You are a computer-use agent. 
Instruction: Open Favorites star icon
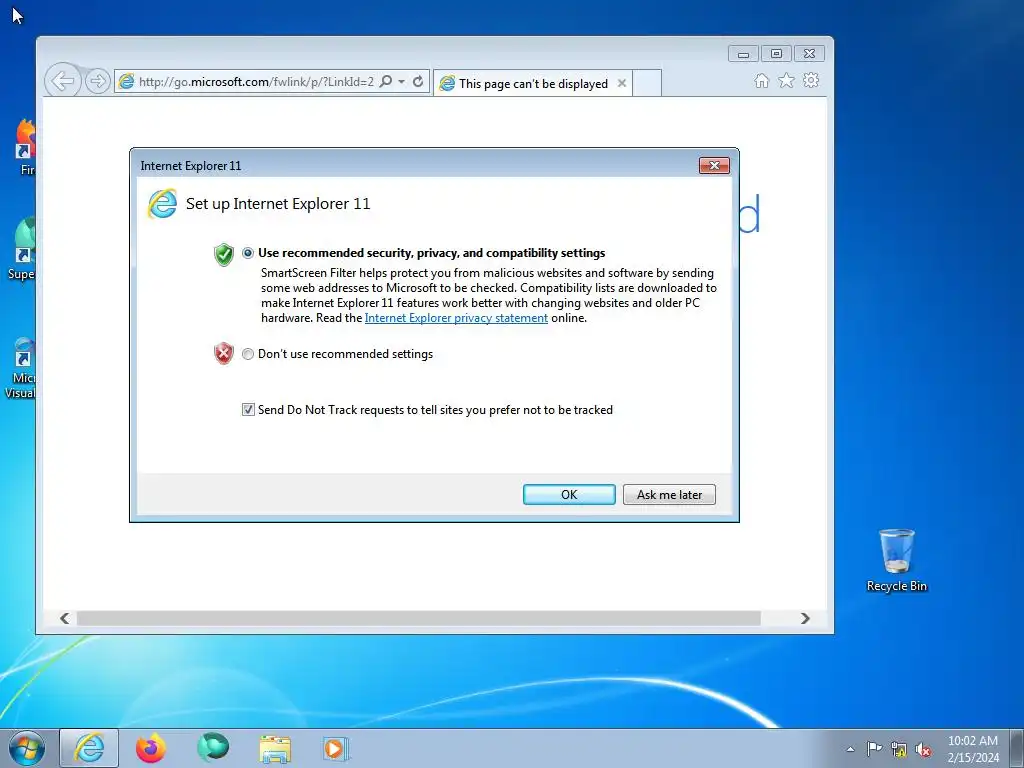(786, 80)
